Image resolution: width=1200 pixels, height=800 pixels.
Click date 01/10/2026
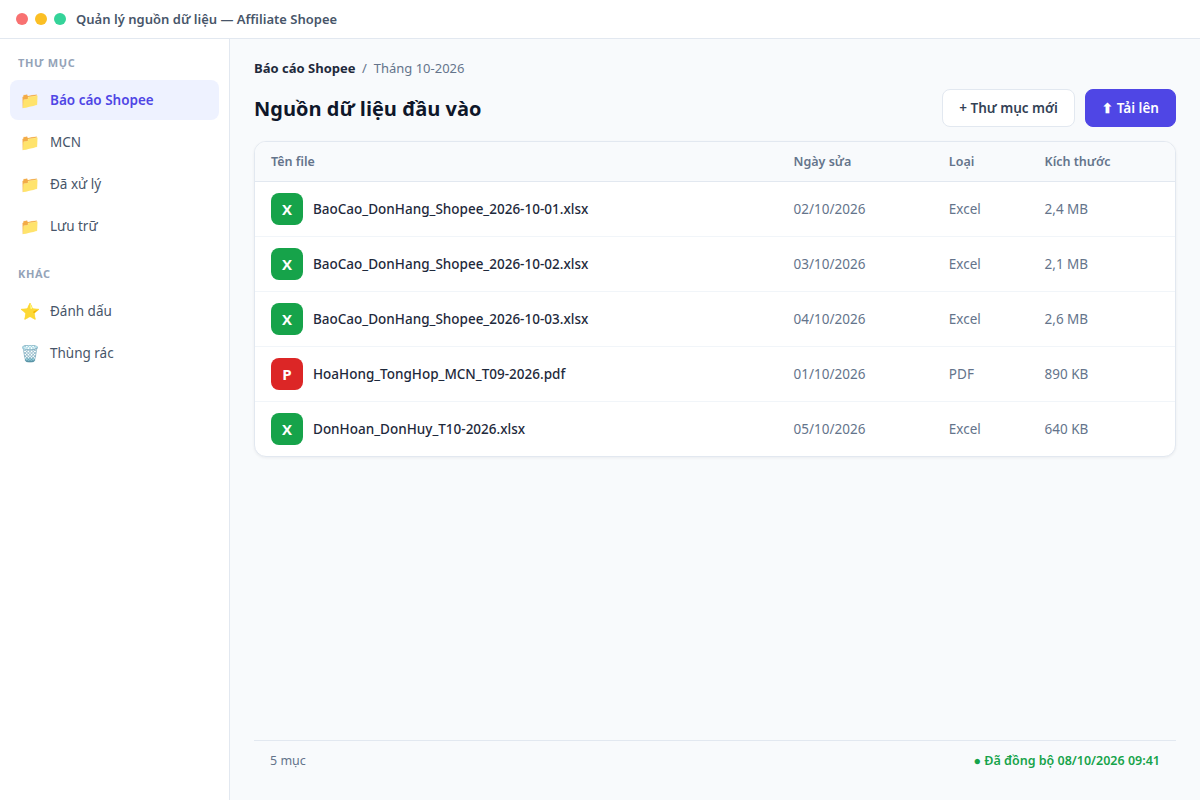(829, 374)
